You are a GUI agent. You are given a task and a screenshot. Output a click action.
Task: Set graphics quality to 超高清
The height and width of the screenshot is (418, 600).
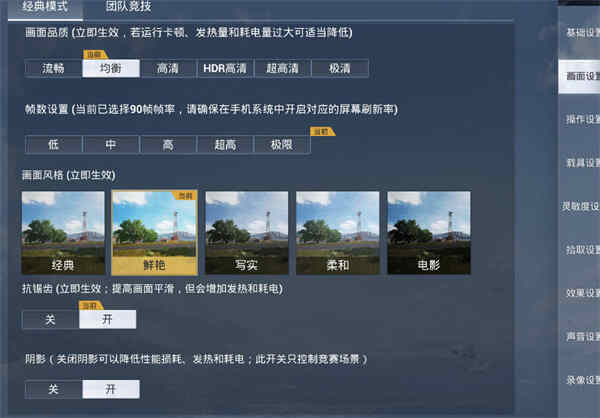point(282,69)
